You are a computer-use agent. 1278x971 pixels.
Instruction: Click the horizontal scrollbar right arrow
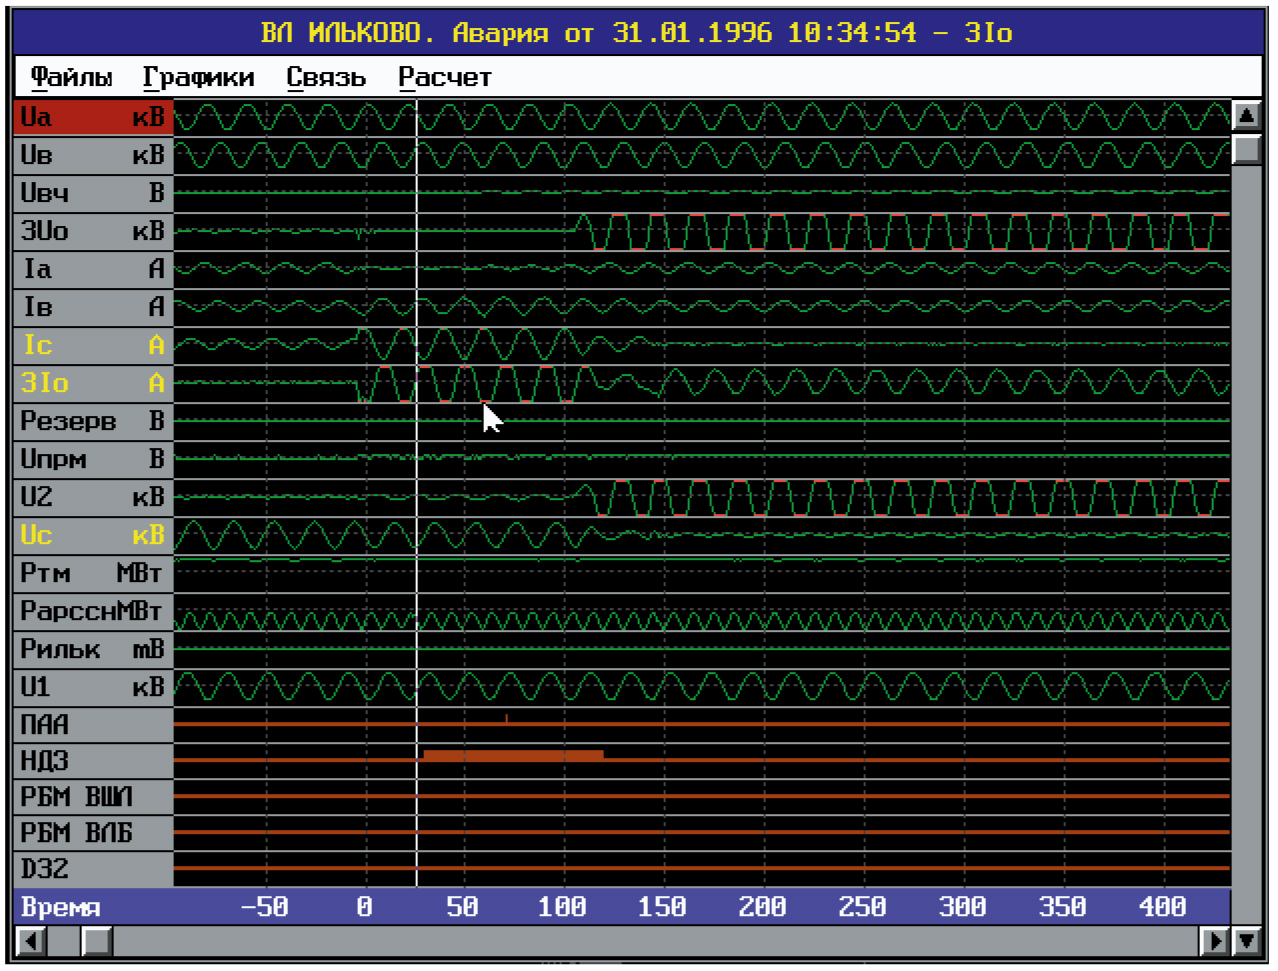tap(1215, 941)
